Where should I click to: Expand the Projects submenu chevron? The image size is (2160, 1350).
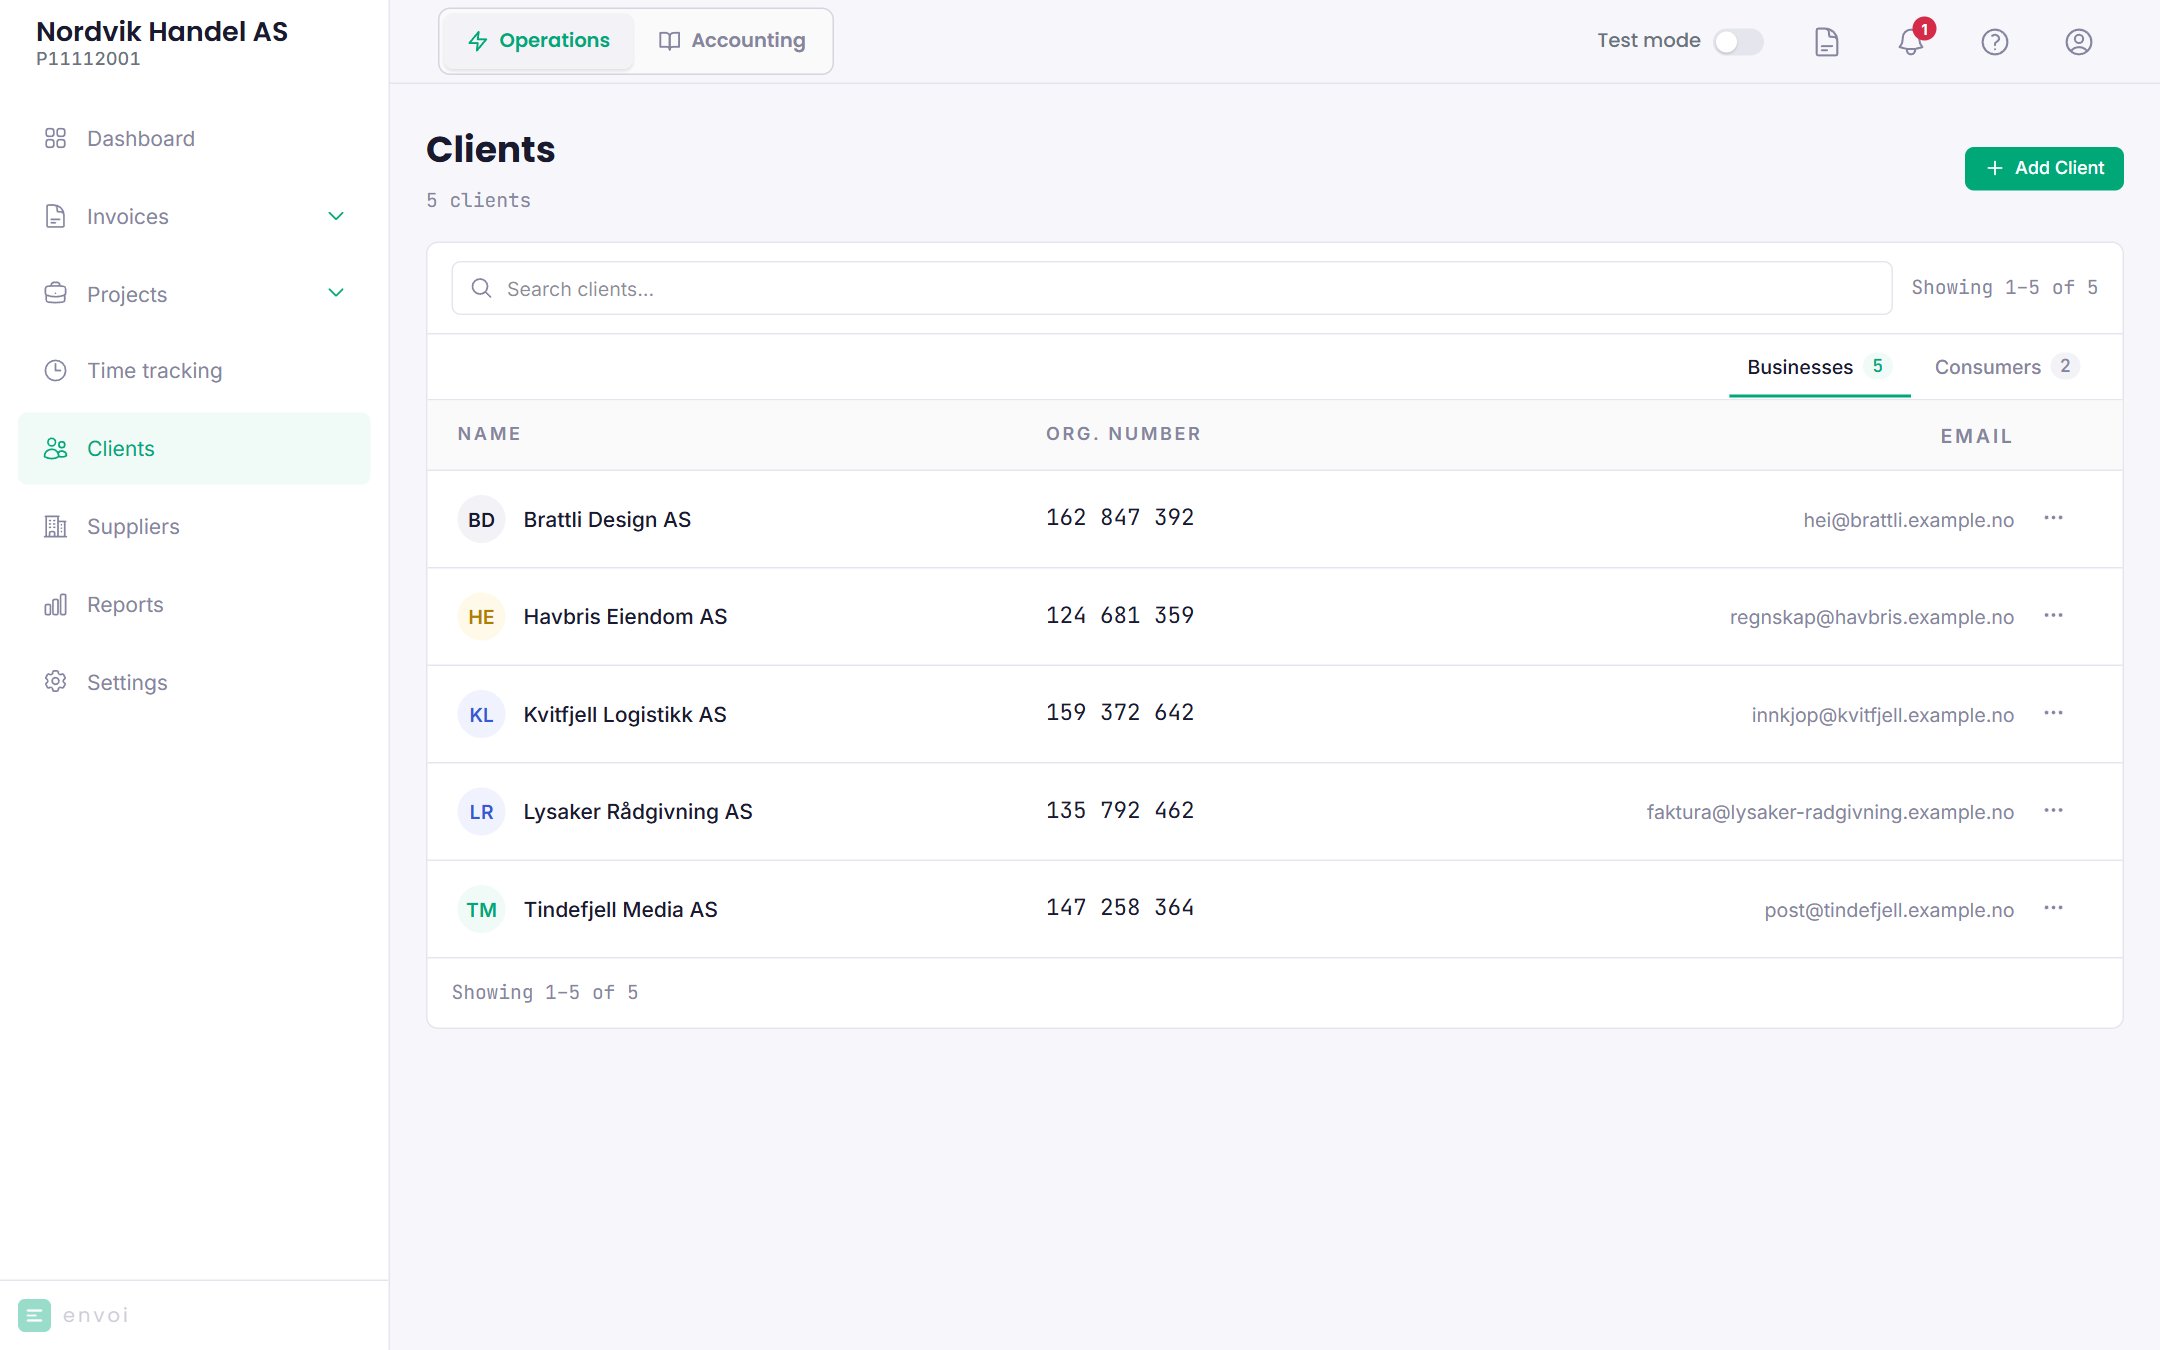[336, 293]
